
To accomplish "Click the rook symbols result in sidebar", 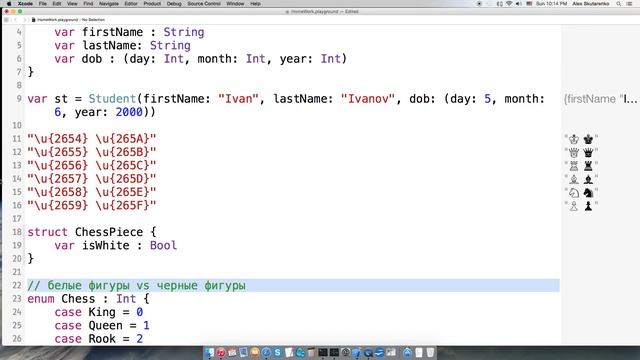I will tap(581, 166).
